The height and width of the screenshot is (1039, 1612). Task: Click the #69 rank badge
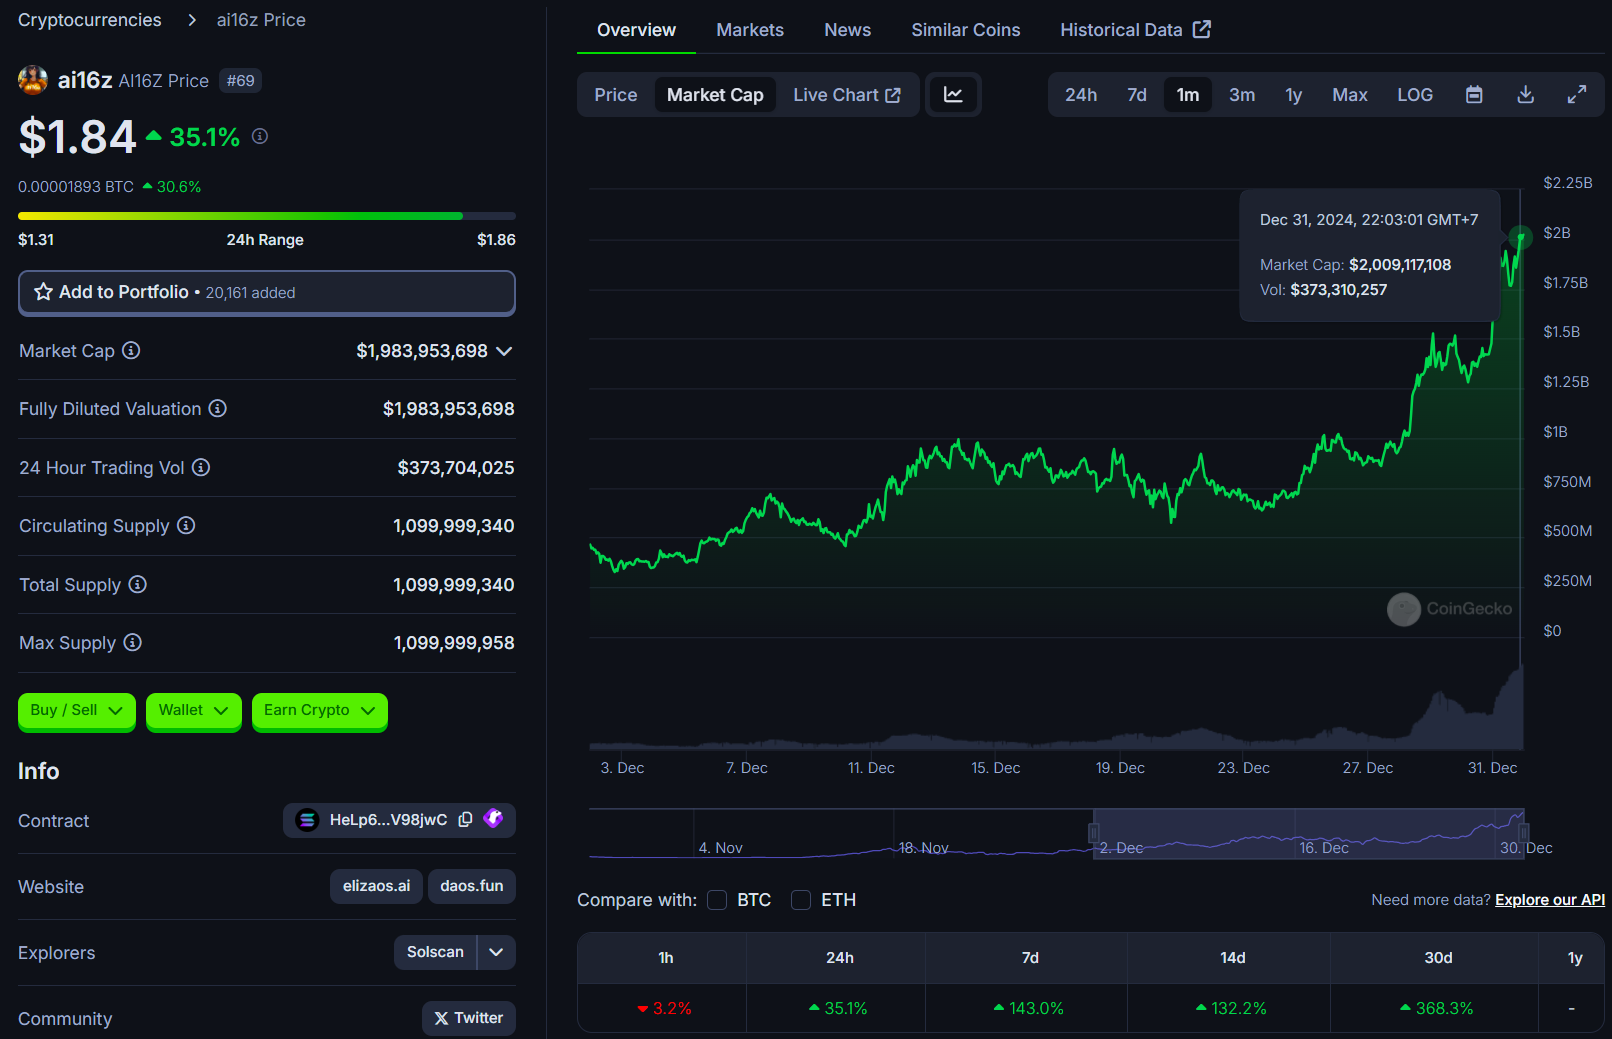coord(240,80)
